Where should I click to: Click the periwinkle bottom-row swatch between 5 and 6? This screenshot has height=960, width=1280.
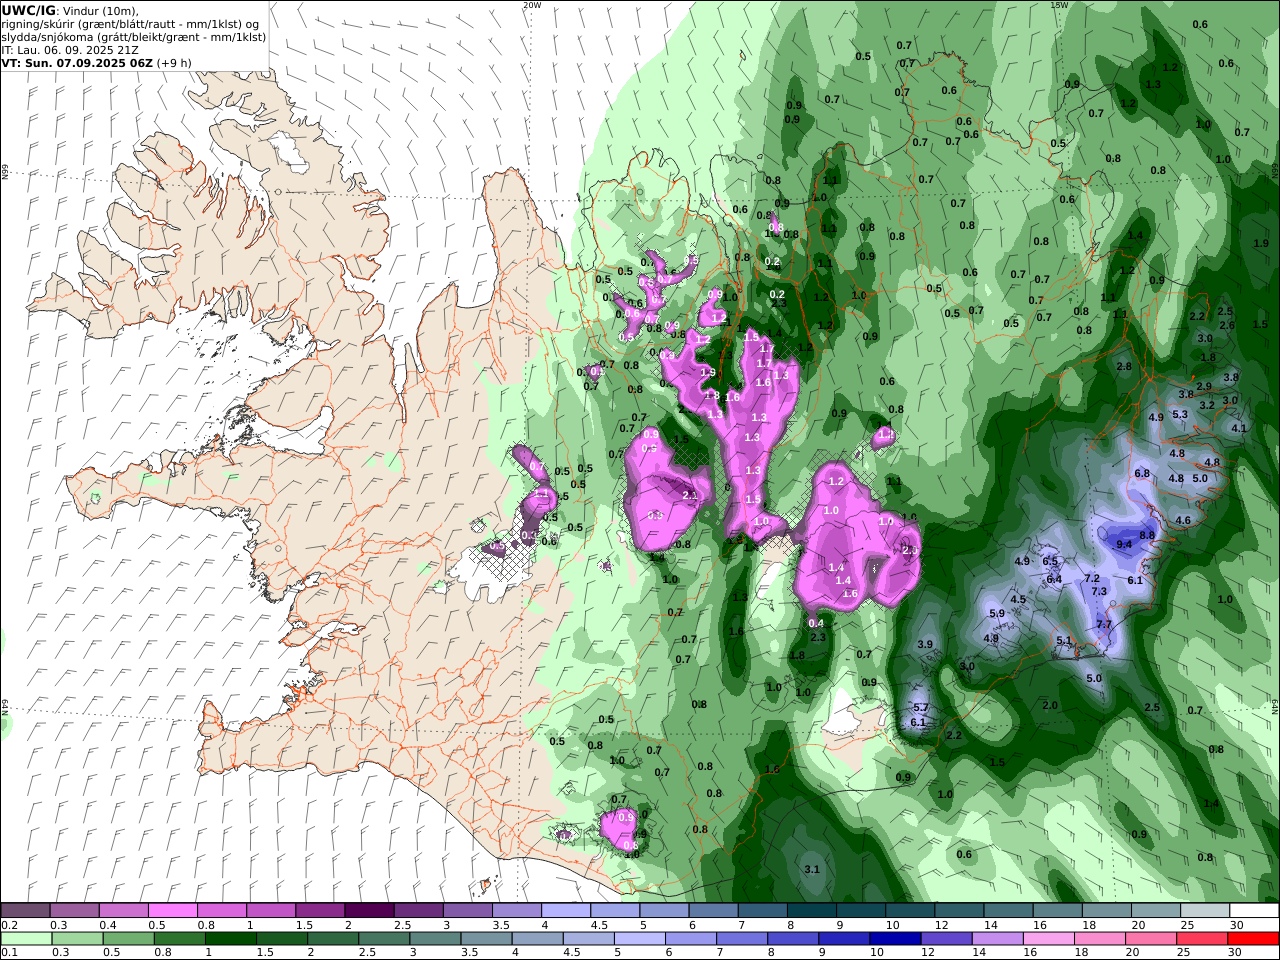click(x=639, y=939)
